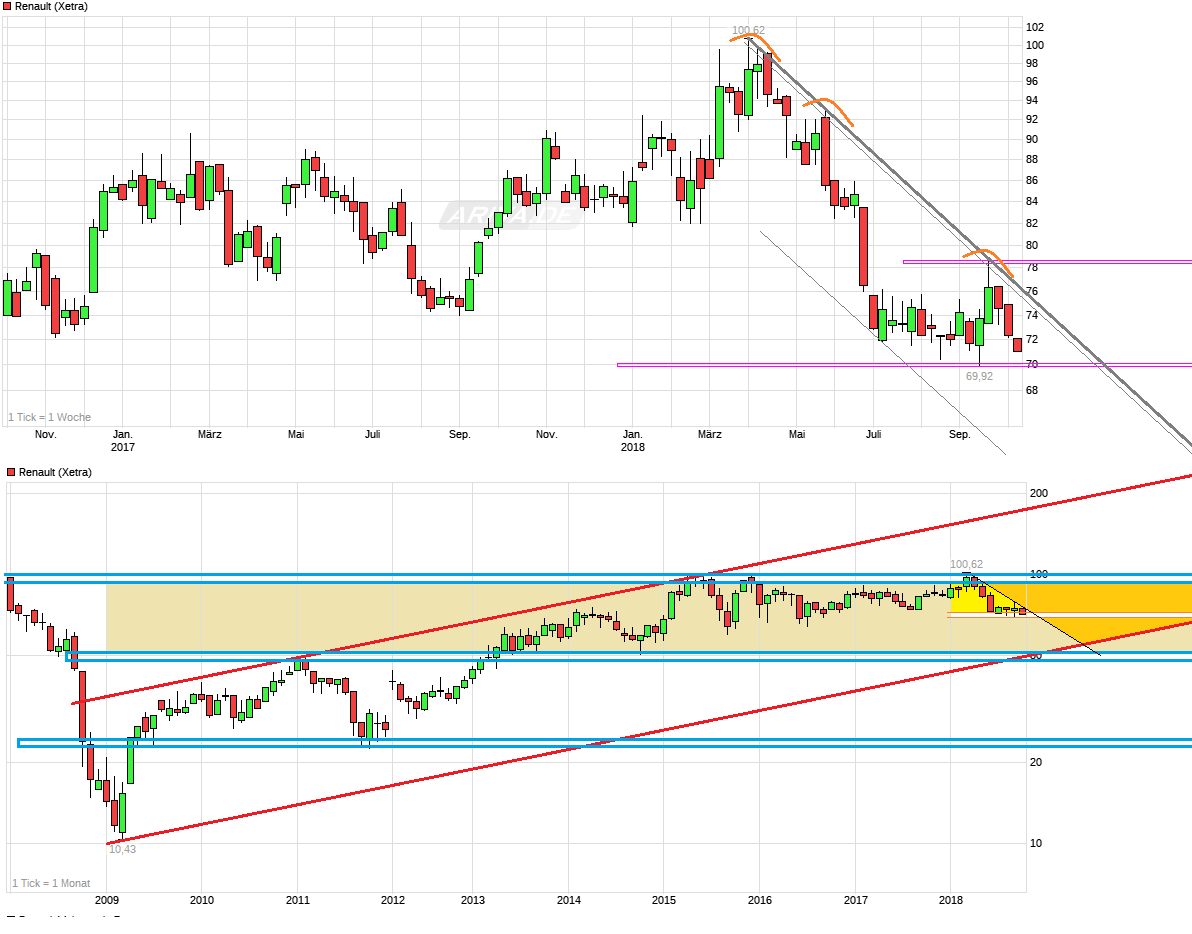Click the 2009 label on the monthly axis

tap(109, 900)
